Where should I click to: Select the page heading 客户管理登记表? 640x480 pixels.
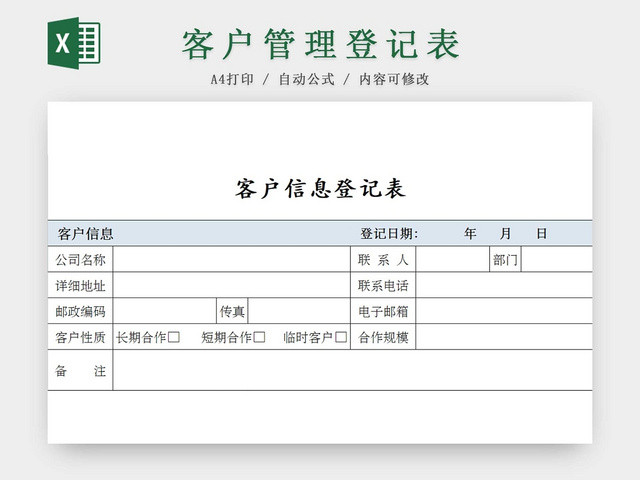(321, 44)
